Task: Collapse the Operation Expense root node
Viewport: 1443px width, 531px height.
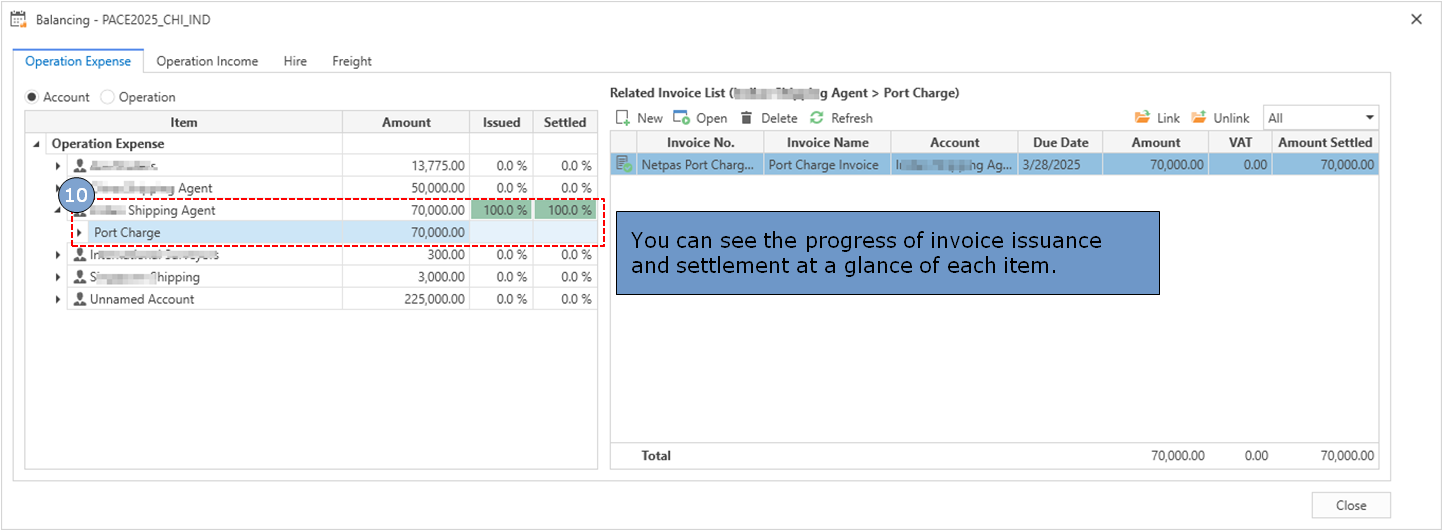Action: [x=37, y=144]
